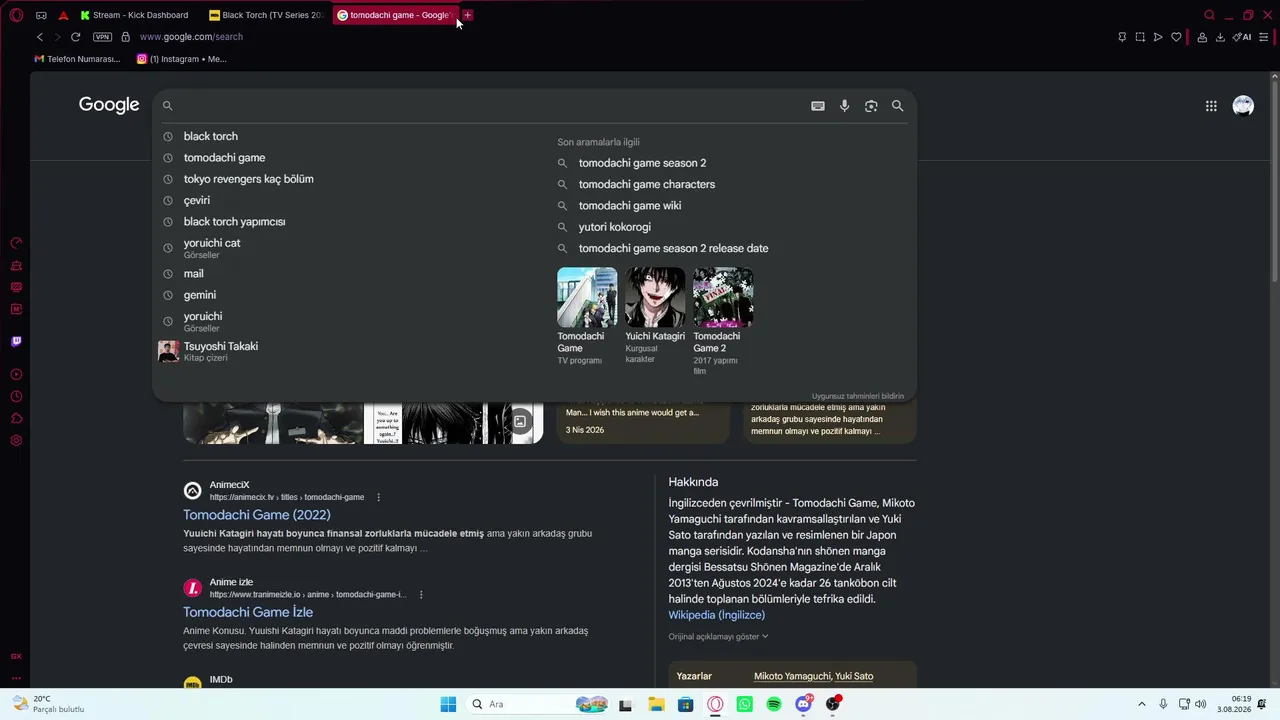Viewport: 1280px width, 720px height.
Task: Open the Opera GX main menu
Action: tap(16, 15)
